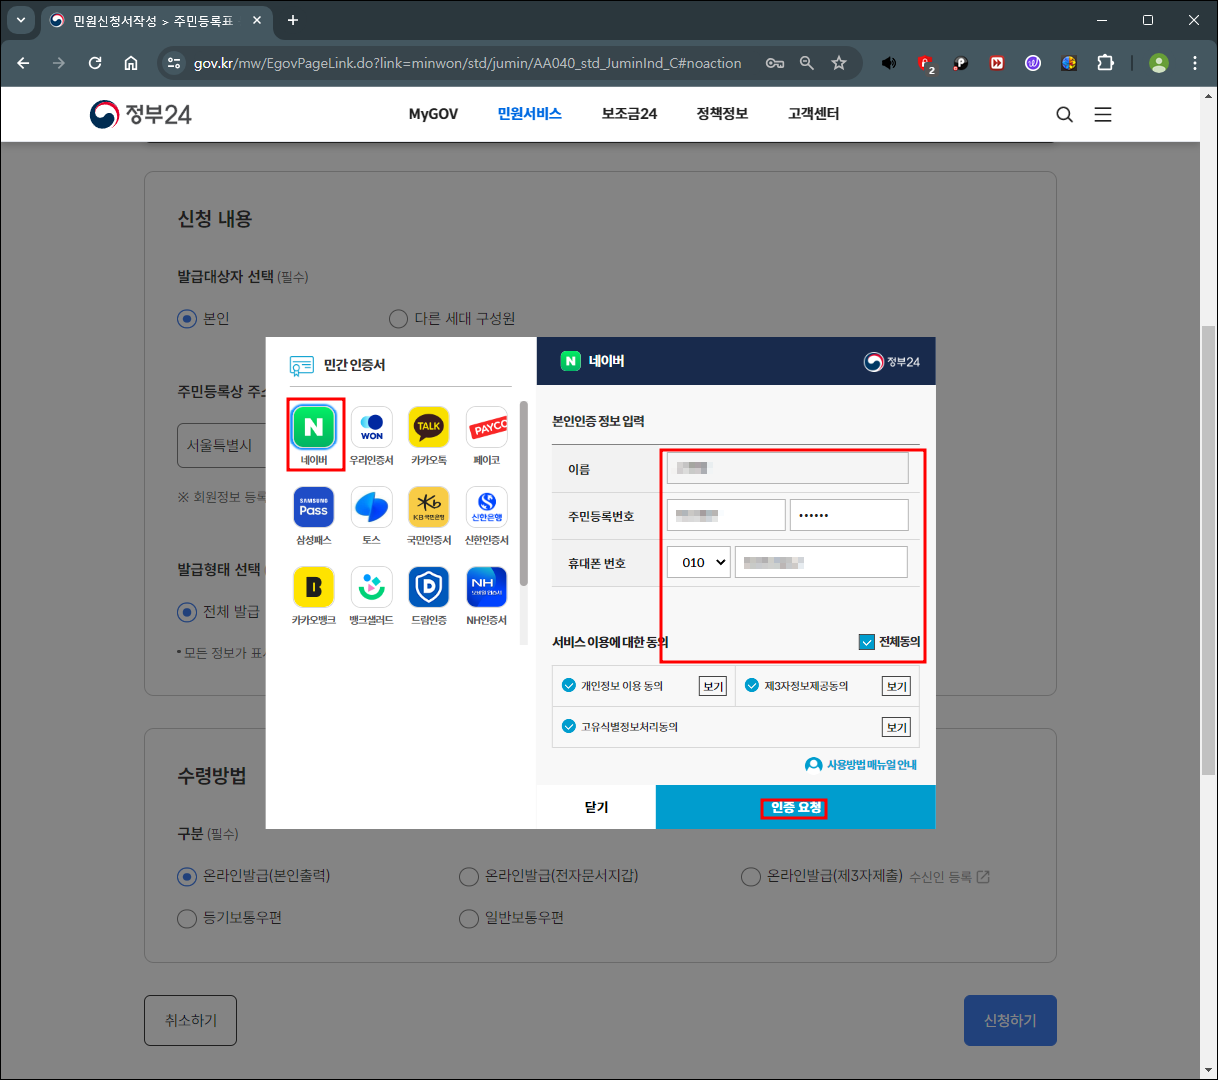Click the phone number input field
Viewport: 1218px width, 1080px height.
[x=821, y=562]
